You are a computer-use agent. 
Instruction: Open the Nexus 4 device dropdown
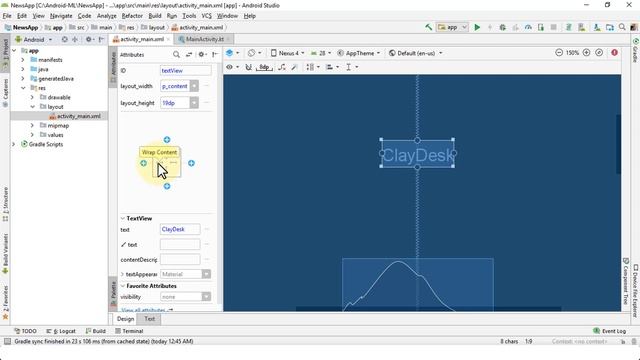tap(287, 53)
